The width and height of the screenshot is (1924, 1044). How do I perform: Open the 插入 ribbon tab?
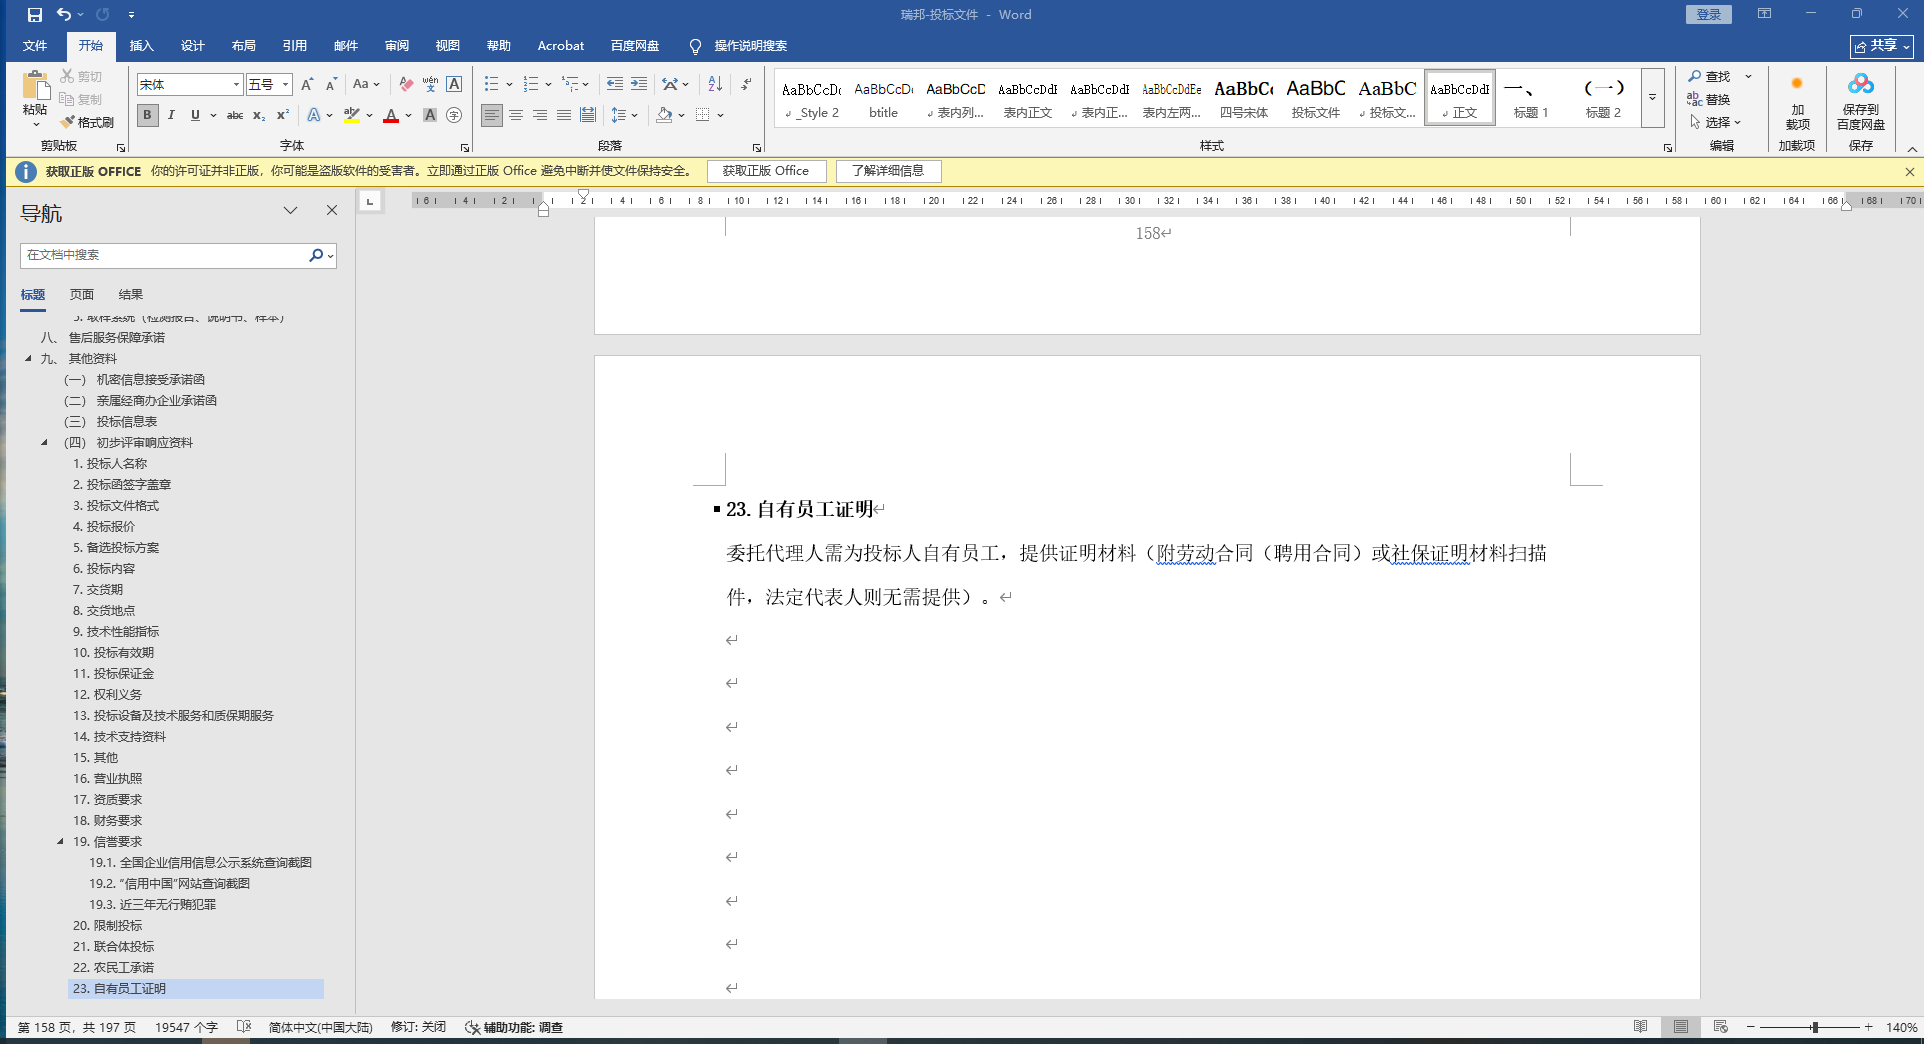coord(141,46)
